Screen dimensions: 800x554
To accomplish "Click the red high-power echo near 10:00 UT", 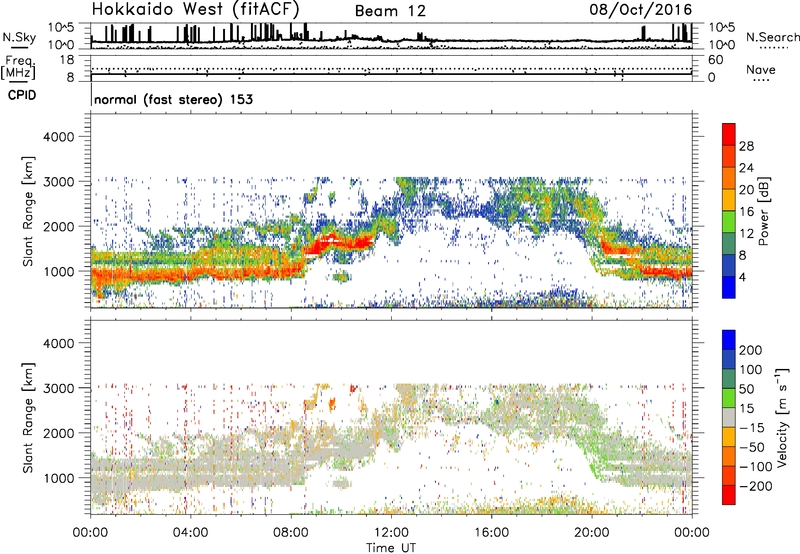I will pyautogui.click(x=339, y=242).
